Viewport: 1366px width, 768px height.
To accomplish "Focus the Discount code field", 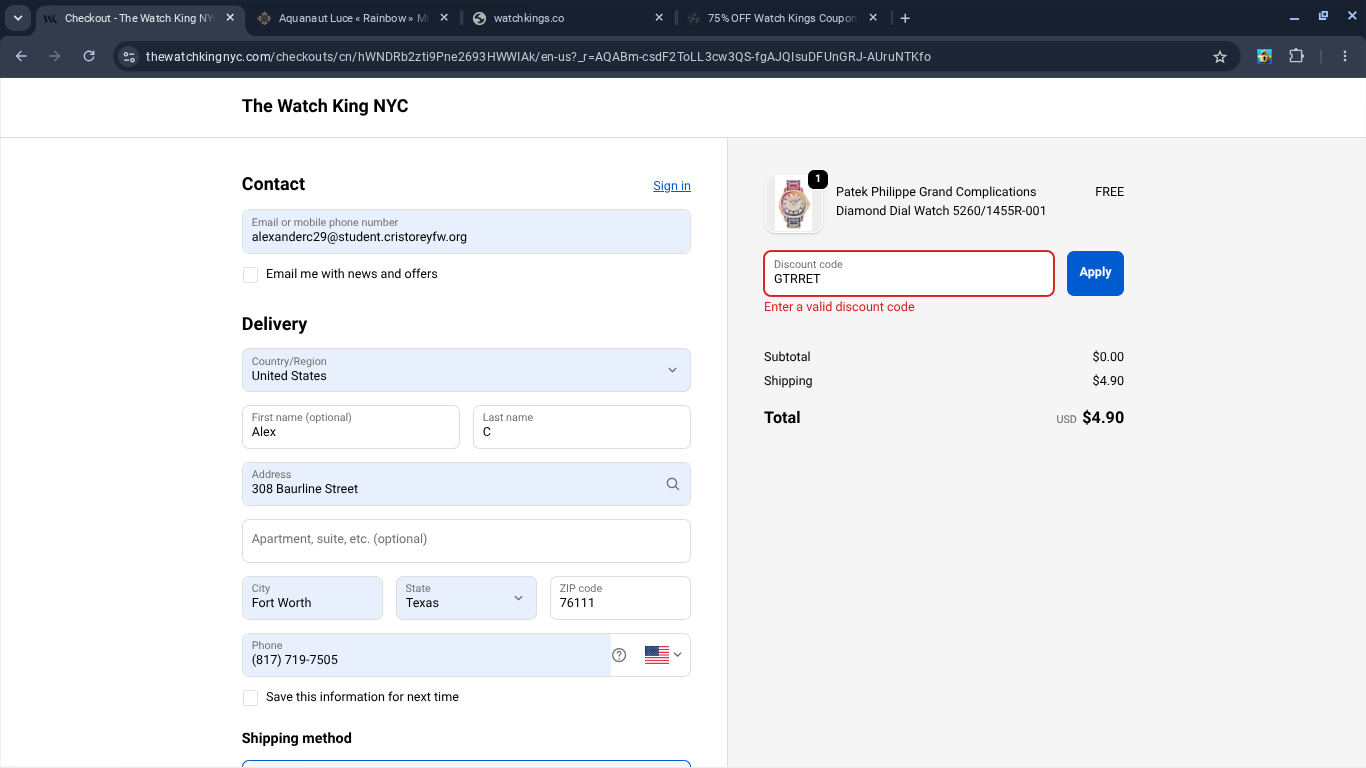I will [x=909, y=273].
